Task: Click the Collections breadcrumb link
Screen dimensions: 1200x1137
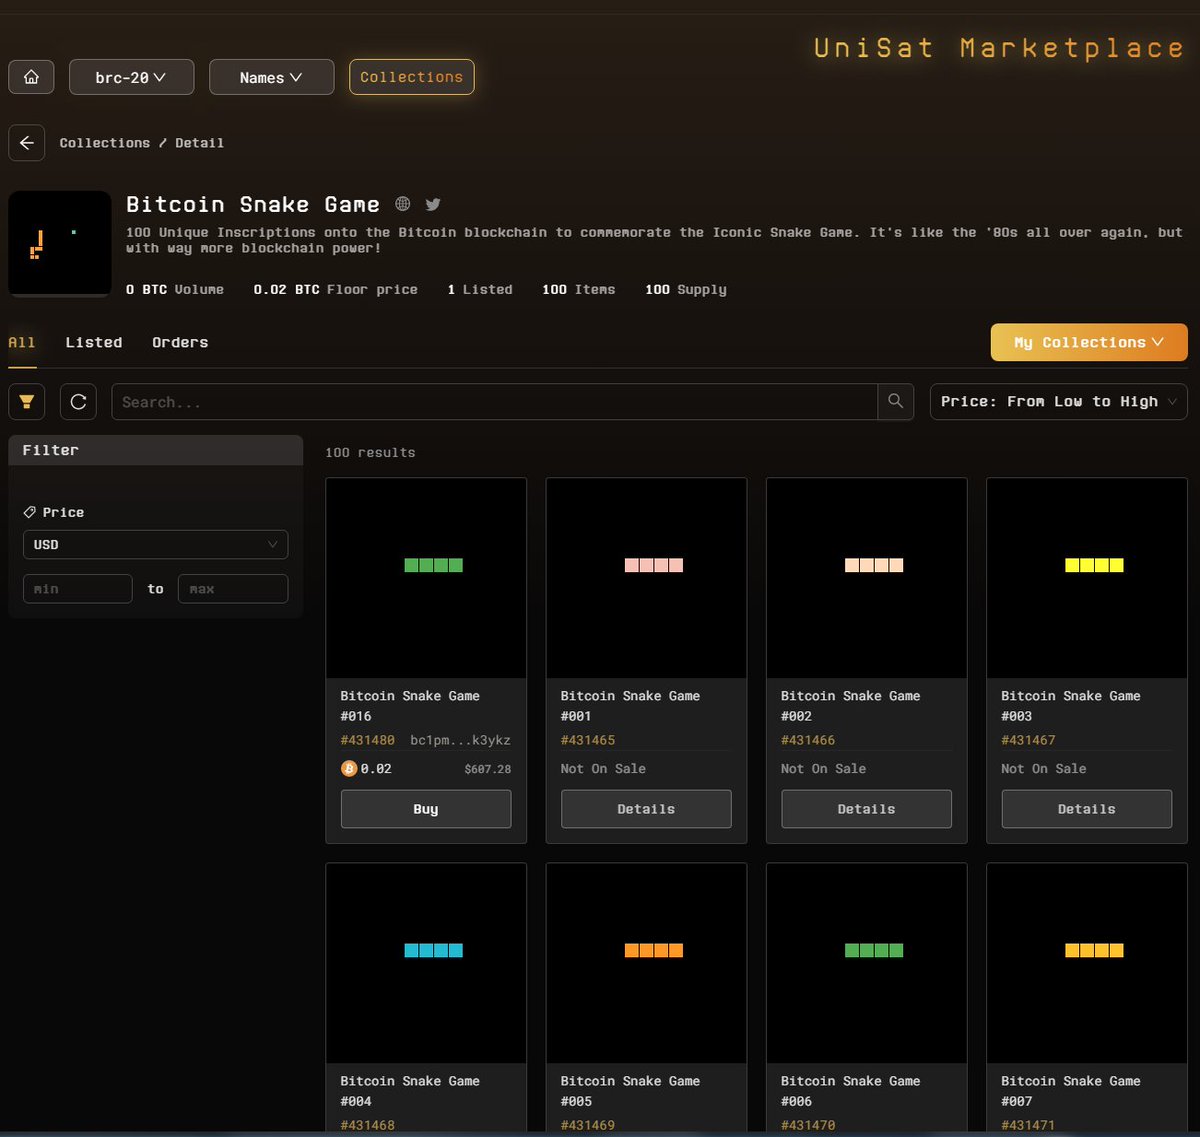Action: point(104,143)
